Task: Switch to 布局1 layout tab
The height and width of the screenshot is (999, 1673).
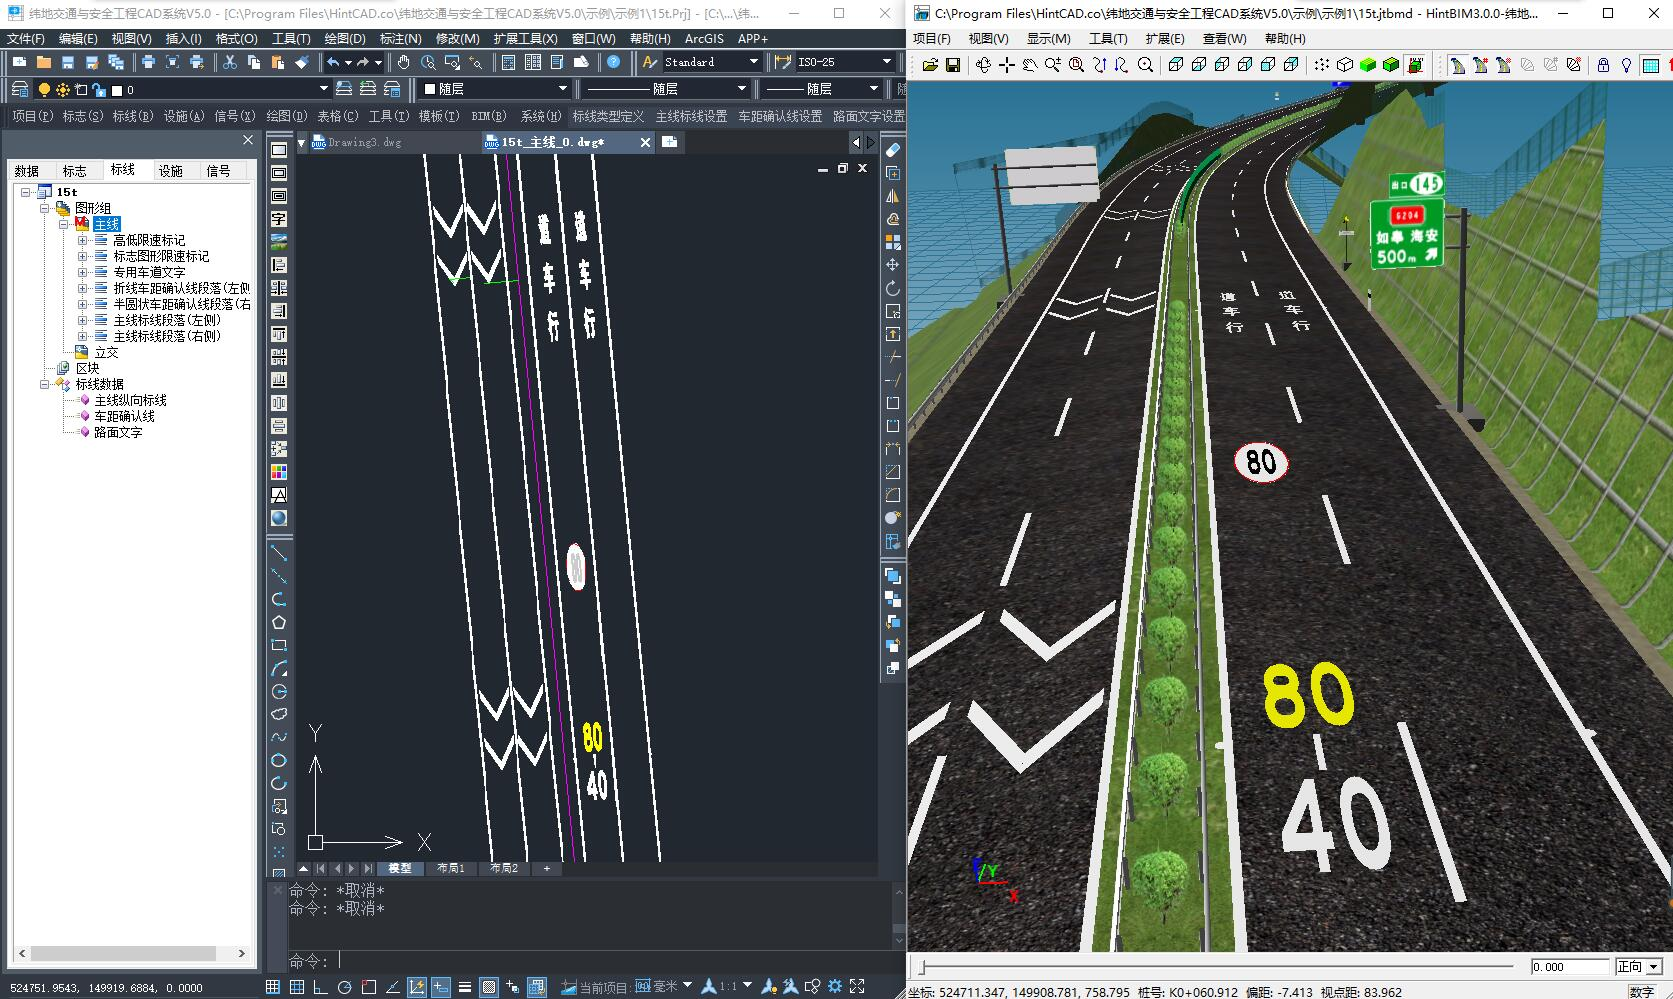Action: click(451, 868)
